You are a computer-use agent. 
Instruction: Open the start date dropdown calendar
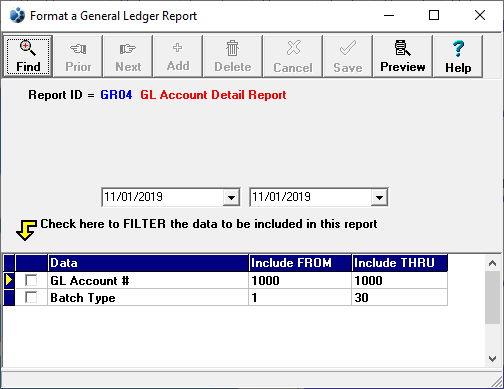tap(231, 197)
